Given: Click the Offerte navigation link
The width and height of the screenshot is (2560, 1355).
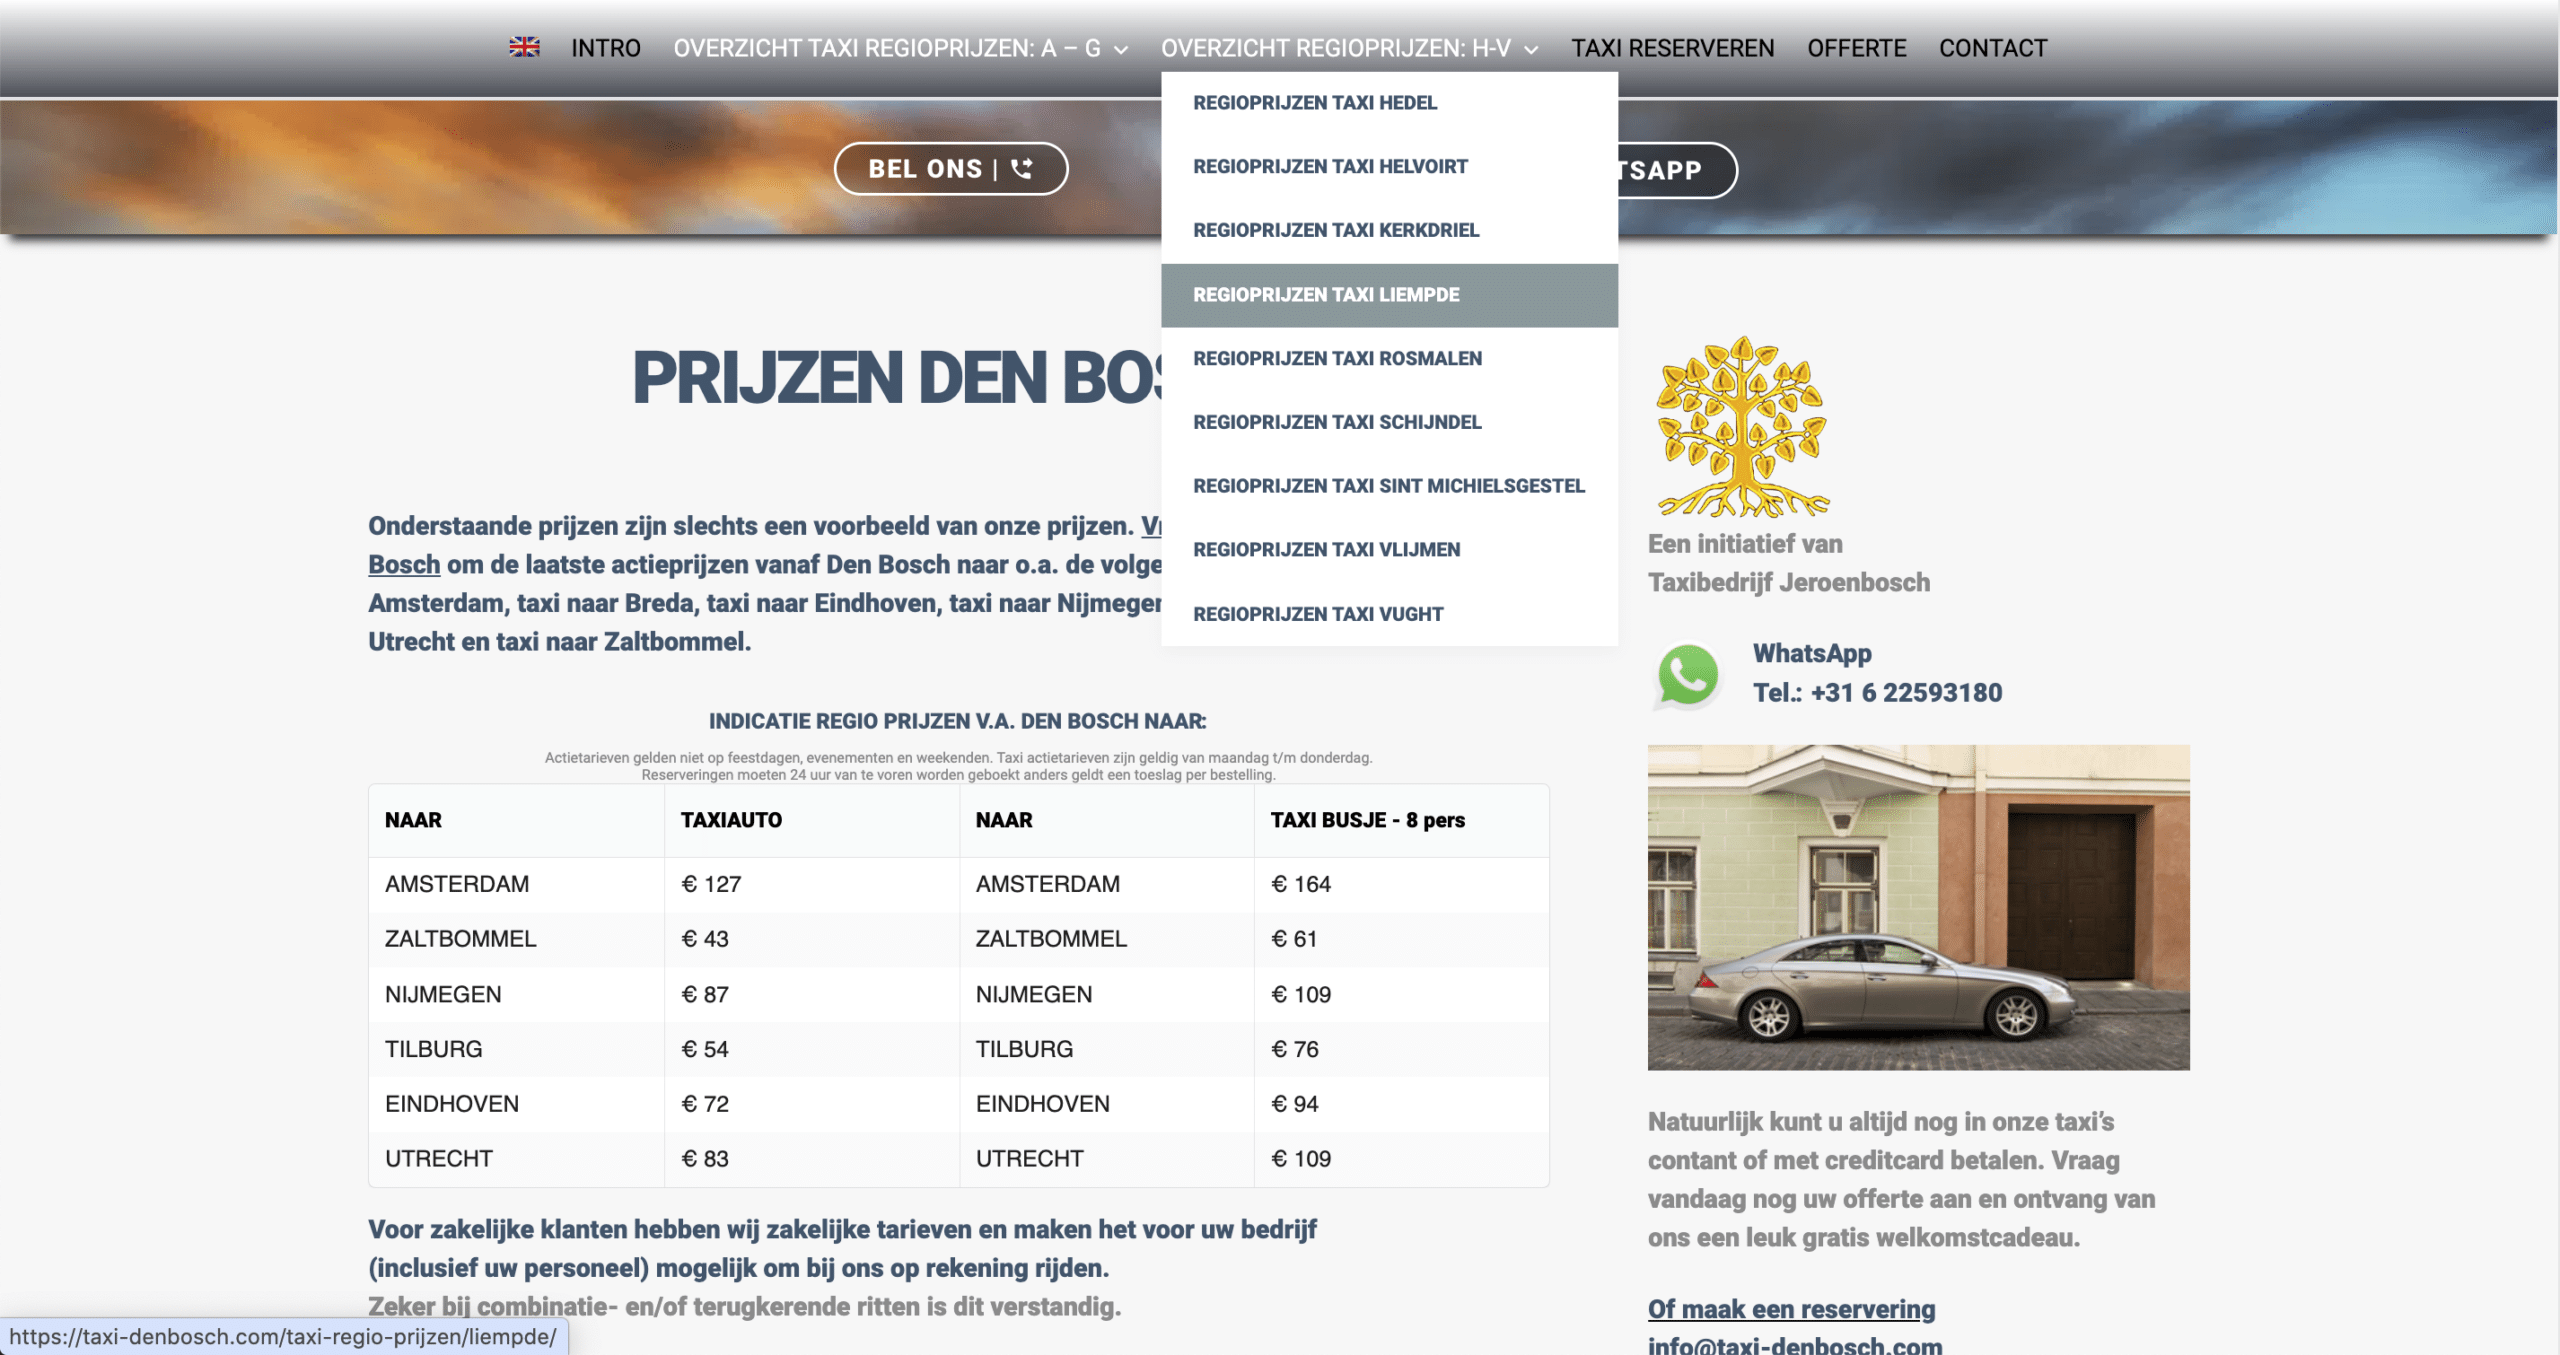Looking at the screenshot, I should click(x=1856, y=48).
